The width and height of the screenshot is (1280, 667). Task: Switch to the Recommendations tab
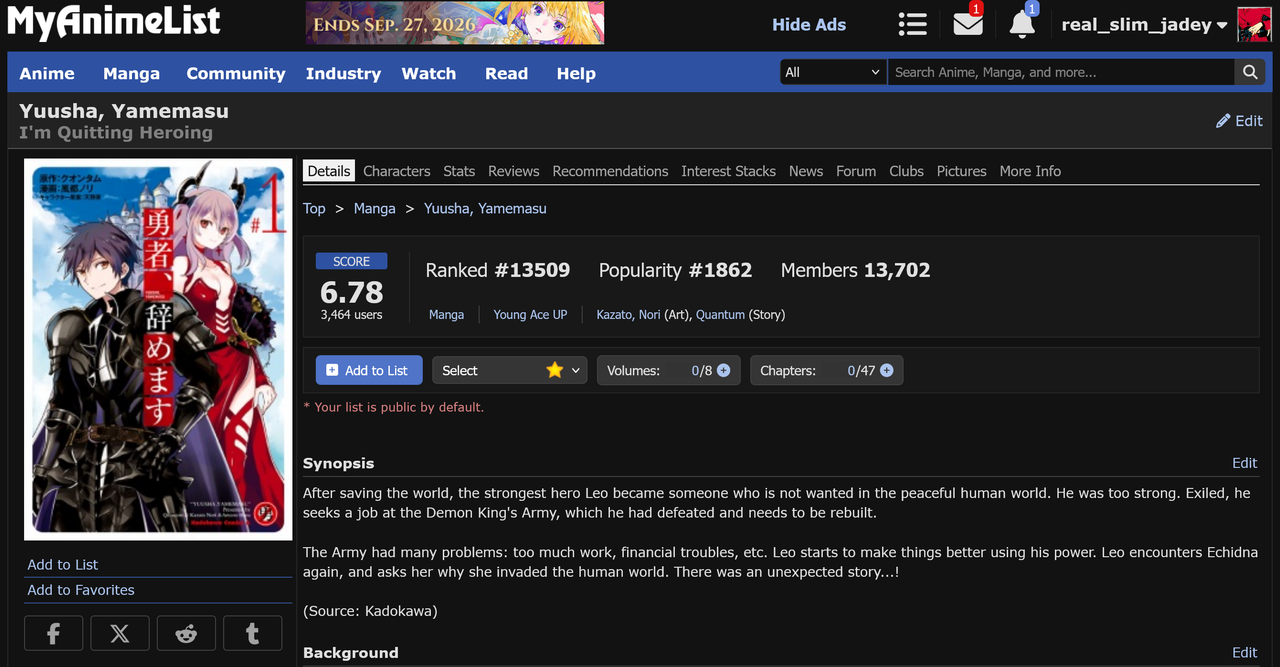click(610, 171)
